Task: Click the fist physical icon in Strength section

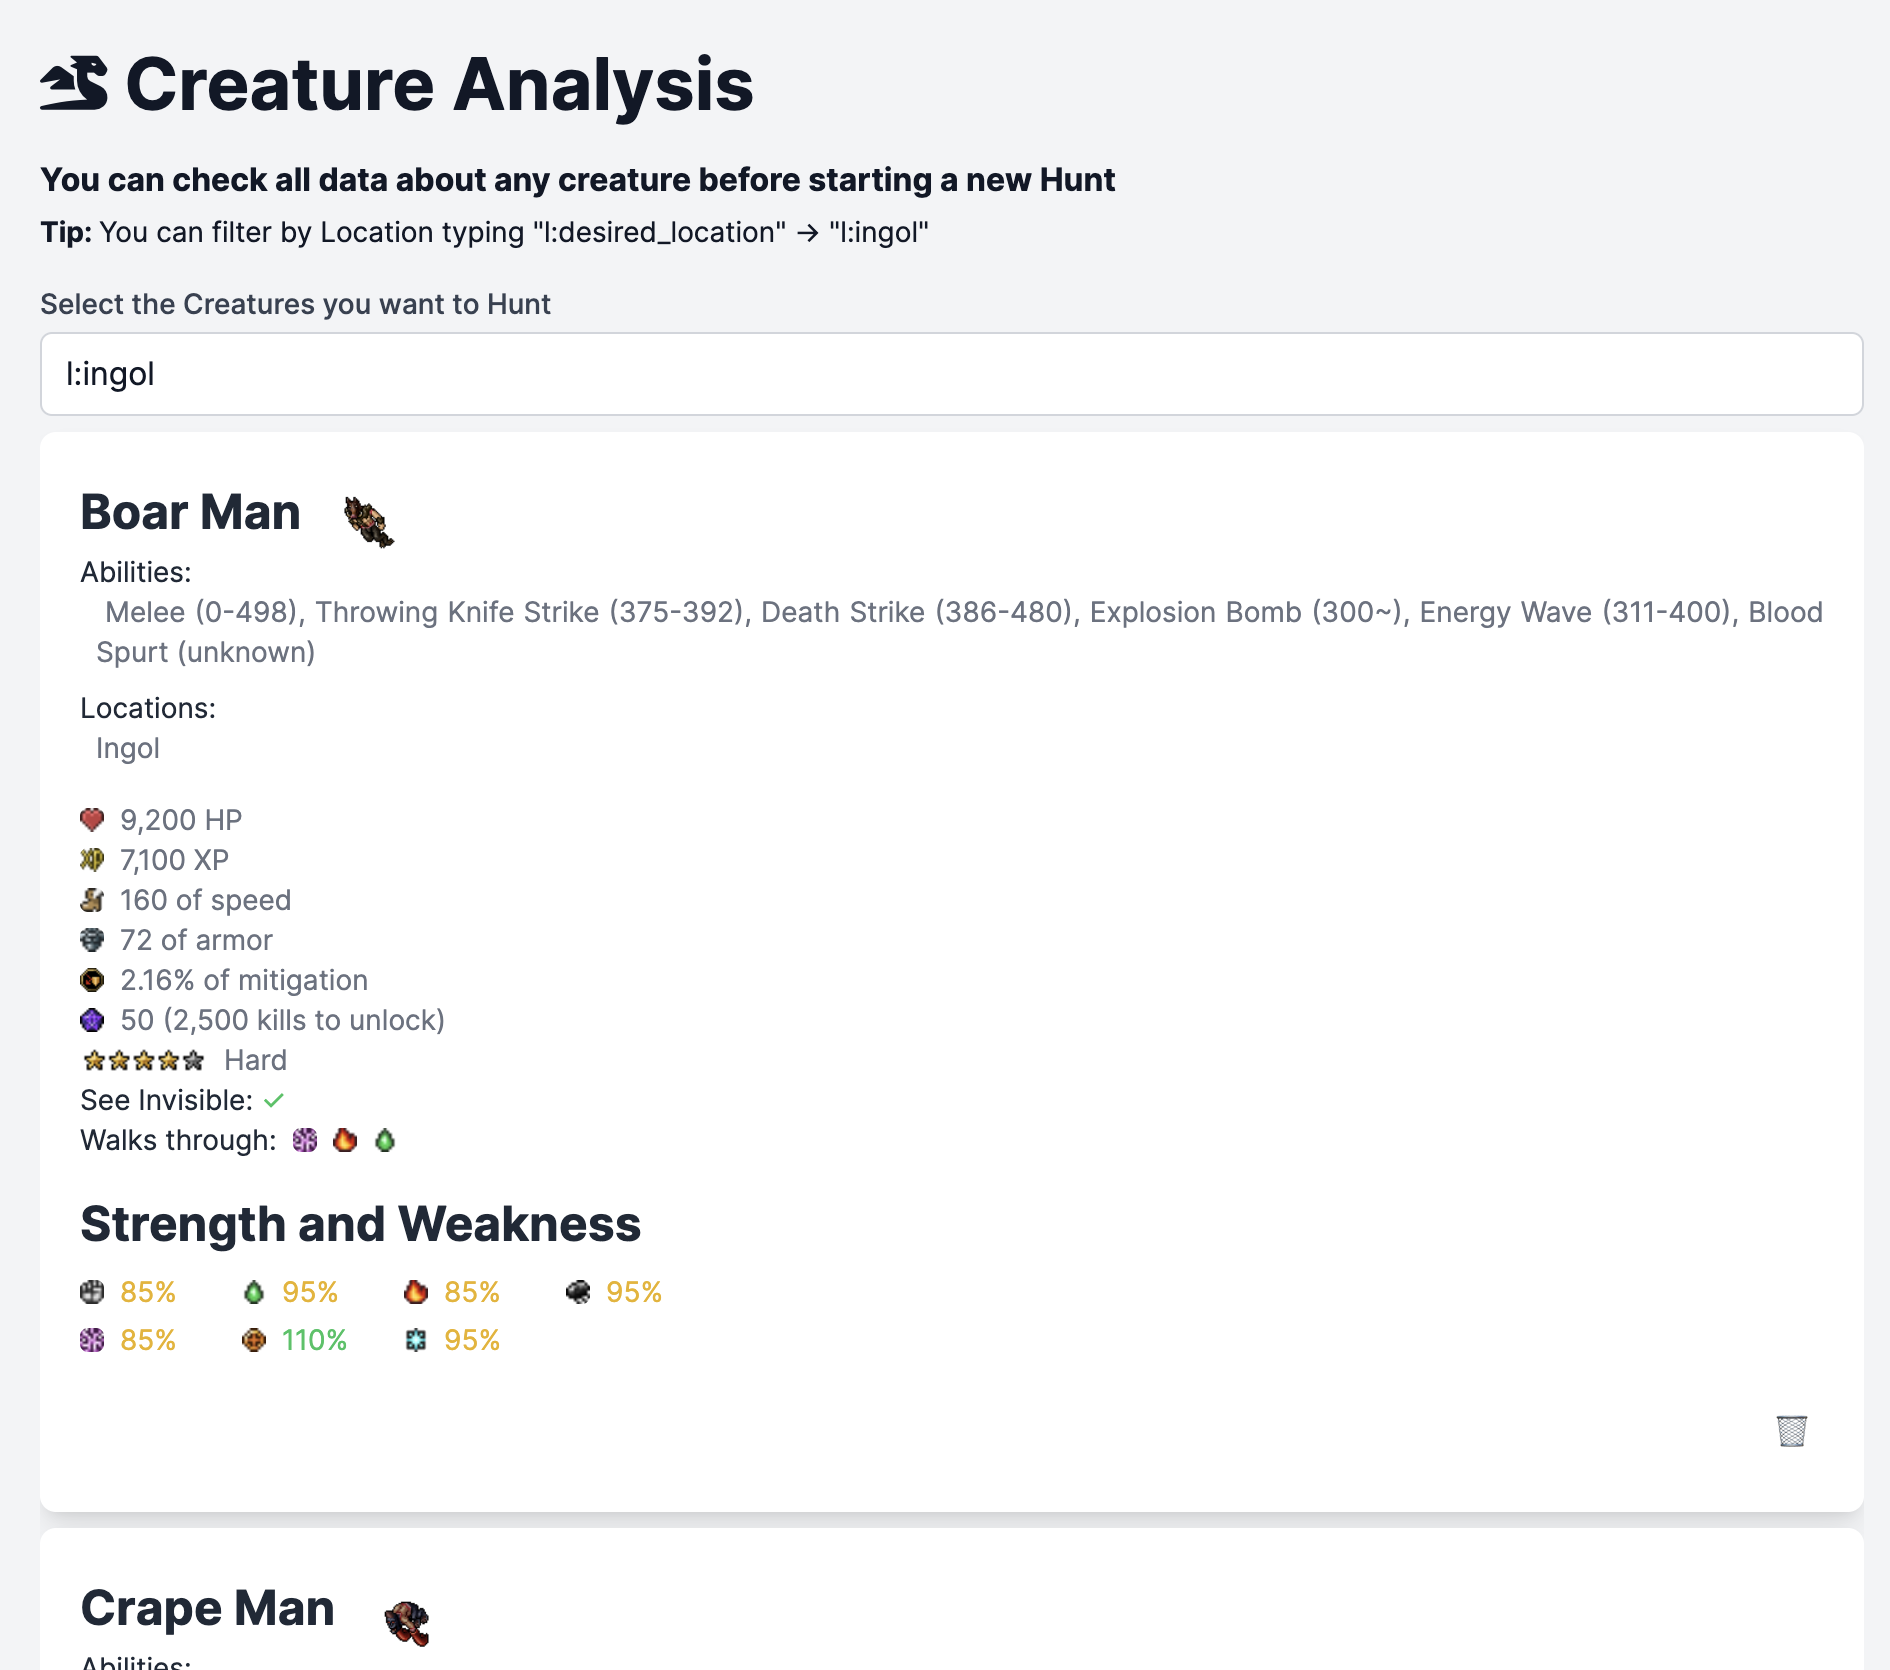Action: click(92, 1292)
